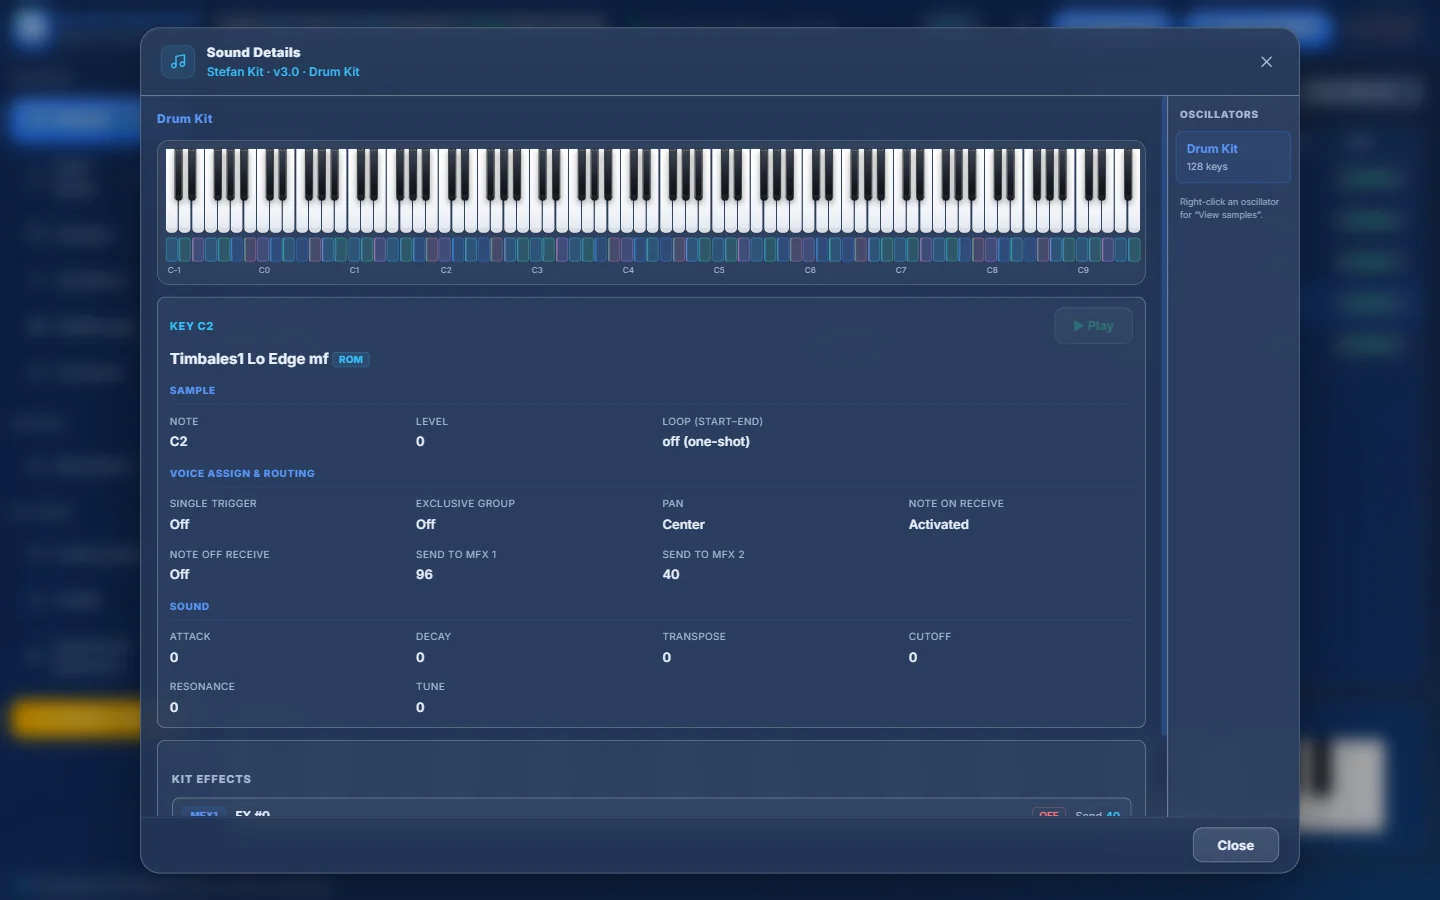Click the C4 label under the keyboard
Image resolution: width=1440 pixels, height=900 pixels.
pyautogui.click(x=628, y=270)
